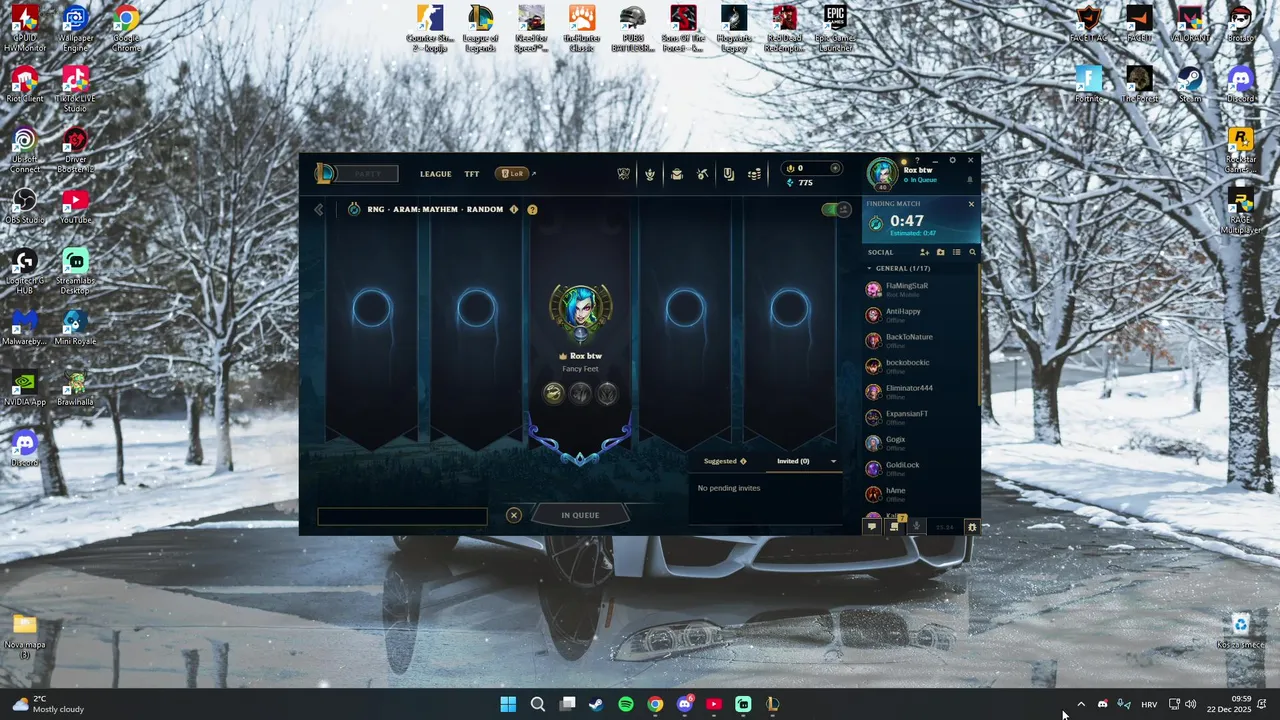Open the missions icon with badge 7
The height and width of the screenshot is (720, 1280).
[895, 526]
